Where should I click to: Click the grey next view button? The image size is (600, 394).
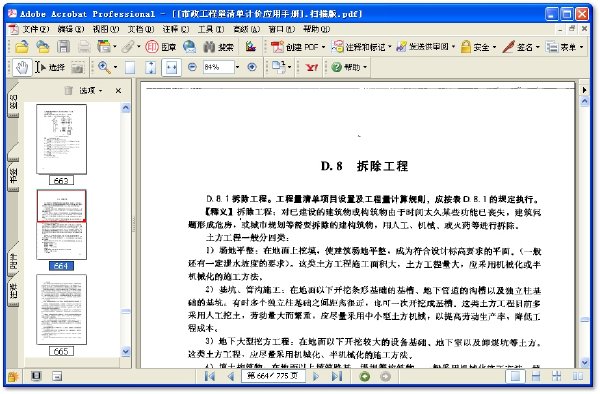click(385, 376)
